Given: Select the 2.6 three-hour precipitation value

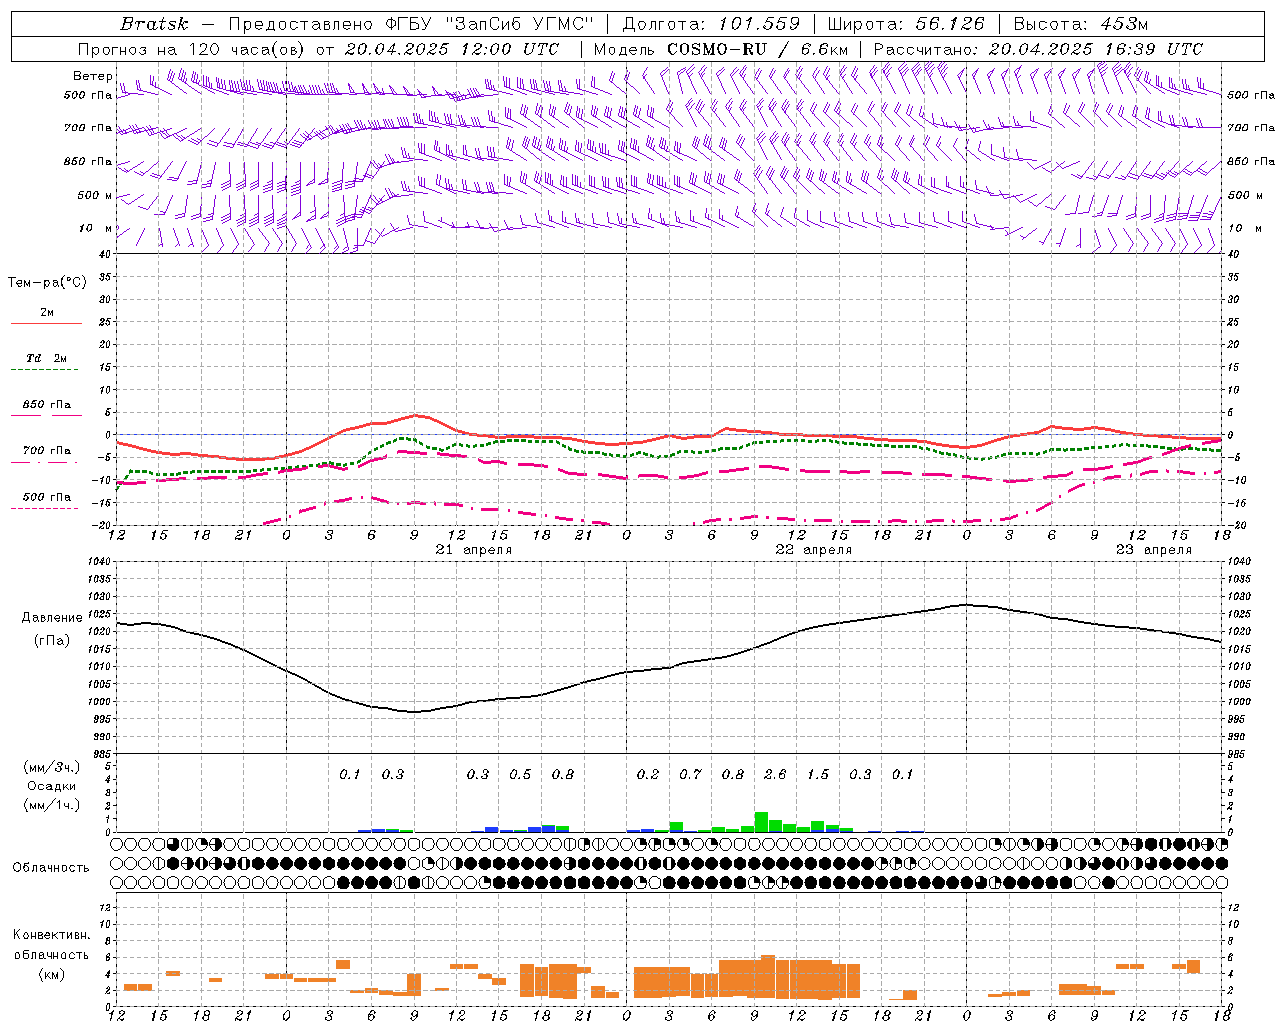Looking at the screenshot, I should tap(775, 774).
